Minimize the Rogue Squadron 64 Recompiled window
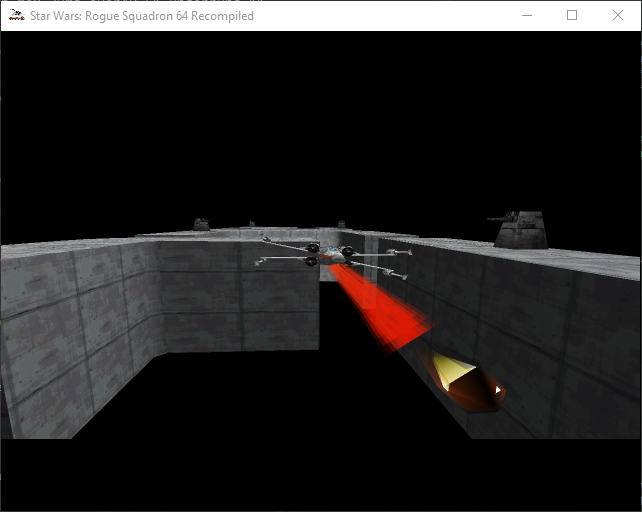Image resolution: width=642 pixels, height=512 pixels. [x=527, y=16]
